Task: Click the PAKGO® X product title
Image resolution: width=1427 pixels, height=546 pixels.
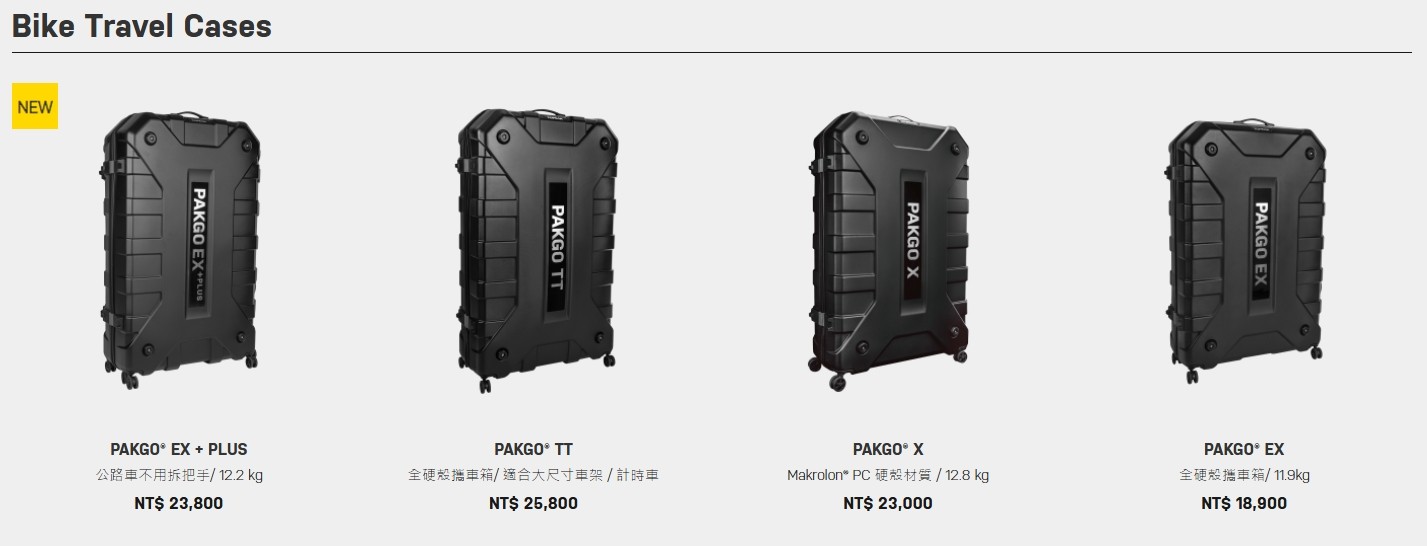Action: tap(888, 449)
